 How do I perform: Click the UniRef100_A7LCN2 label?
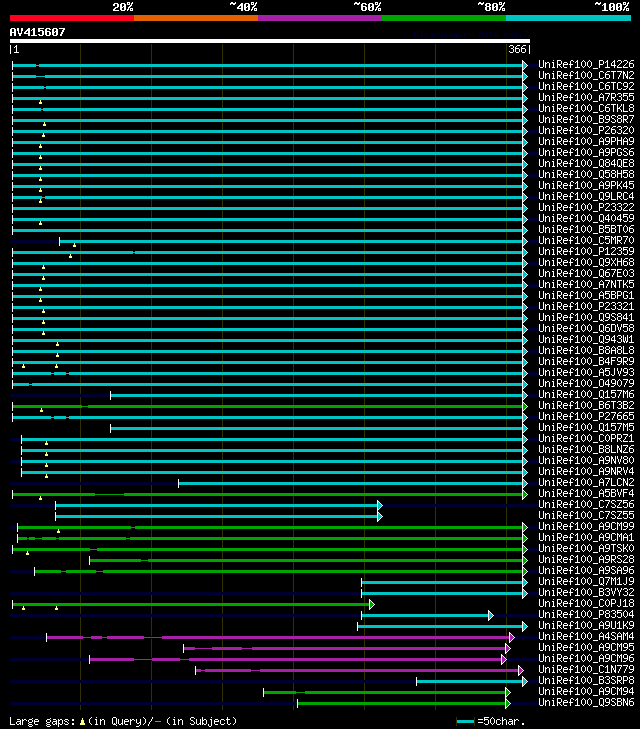[x=586, y=483]
